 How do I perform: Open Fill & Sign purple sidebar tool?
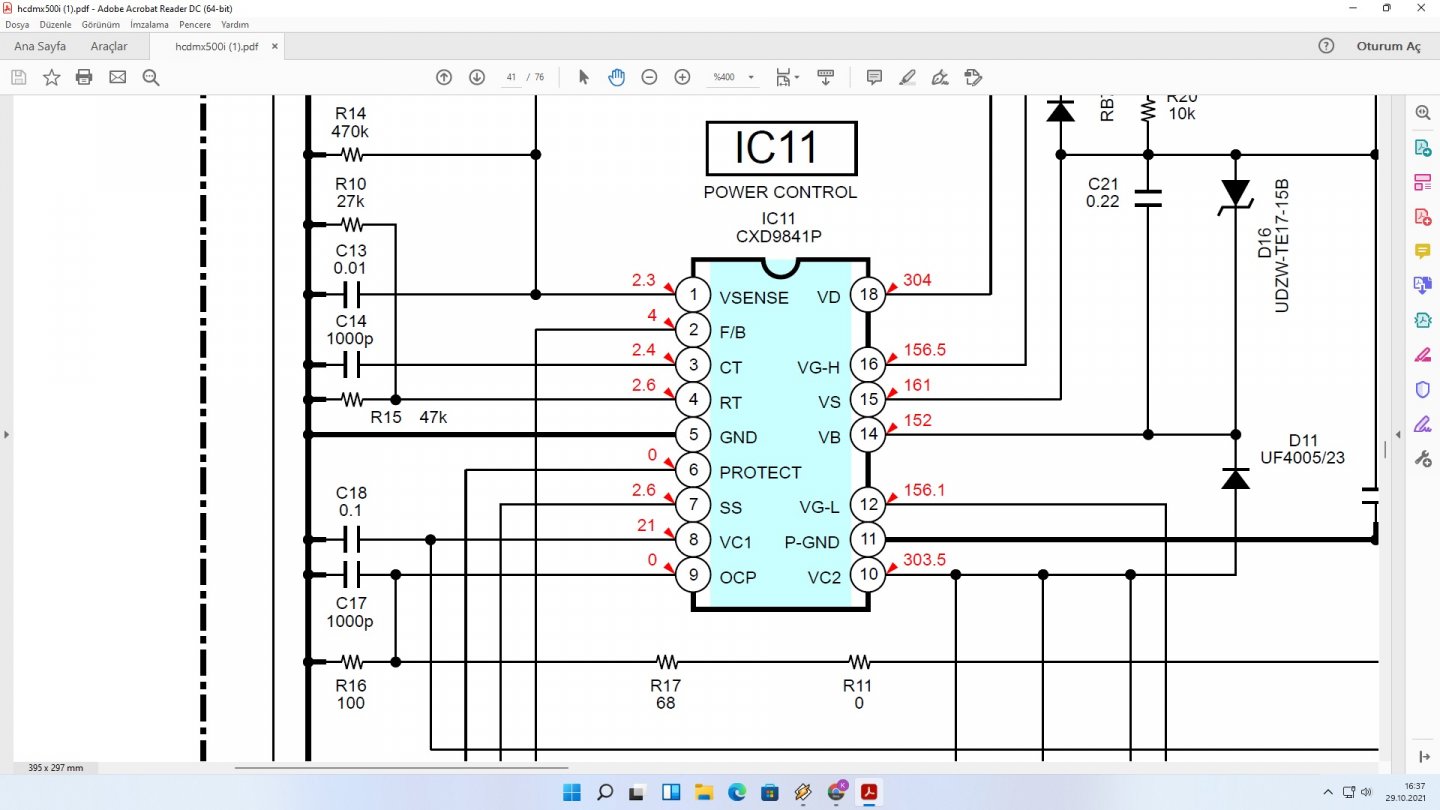(x=1422, y=424)
